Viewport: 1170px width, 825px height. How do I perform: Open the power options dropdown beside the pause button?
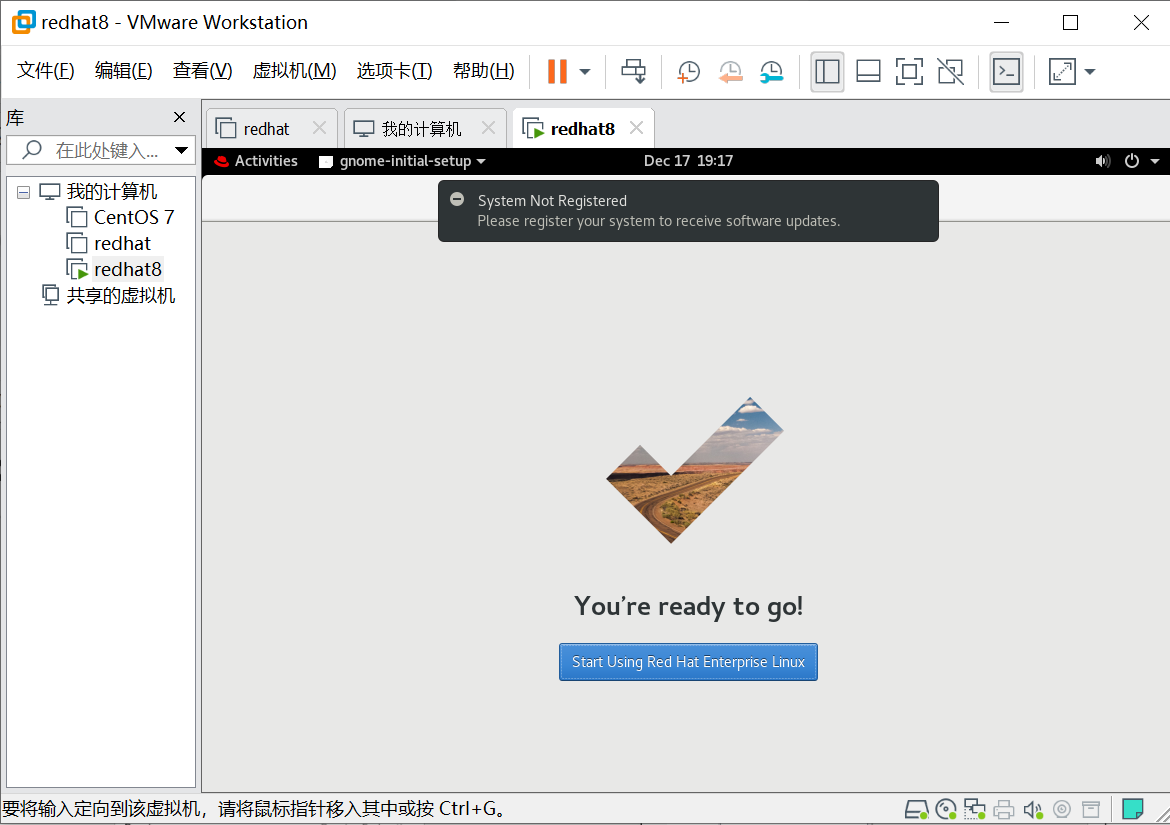point(585,72)
